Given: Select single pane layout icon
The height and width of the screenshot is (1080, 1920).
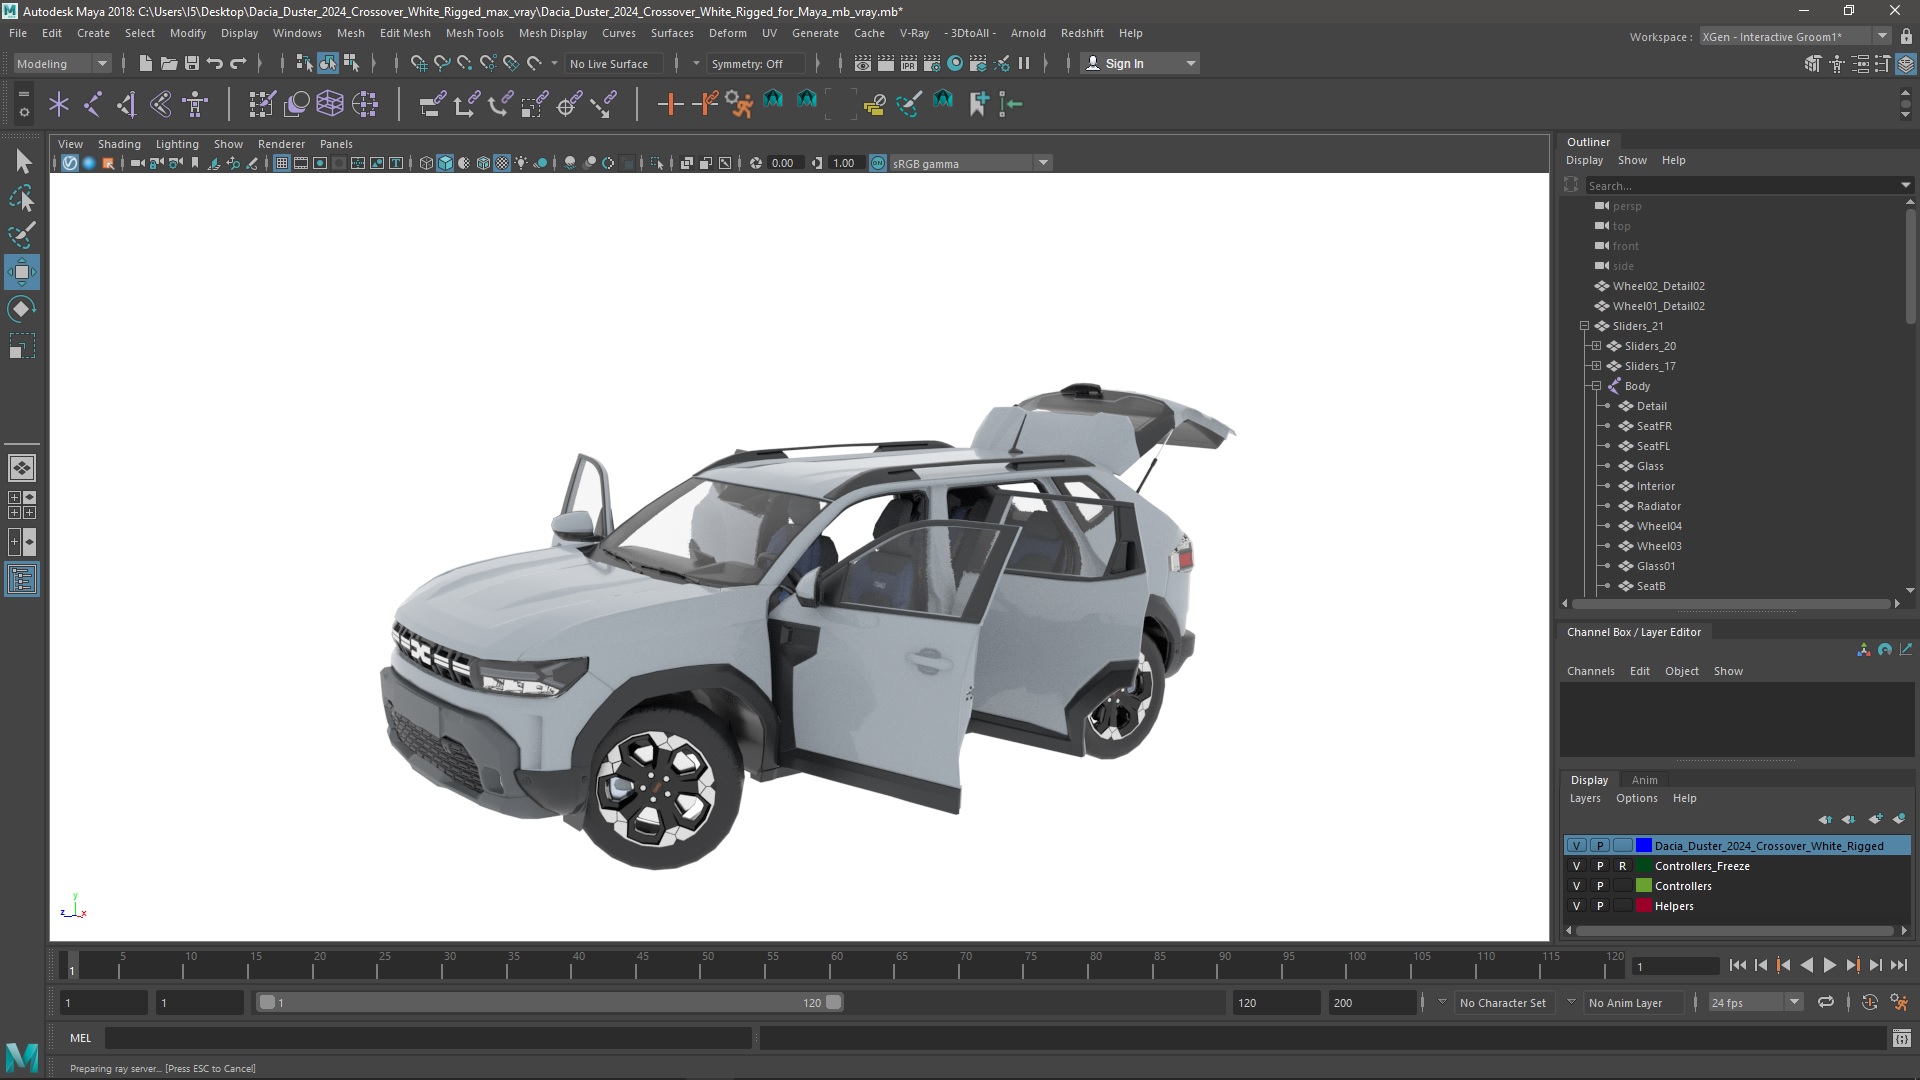Looking at the screenshot, I should coord(22,468).
